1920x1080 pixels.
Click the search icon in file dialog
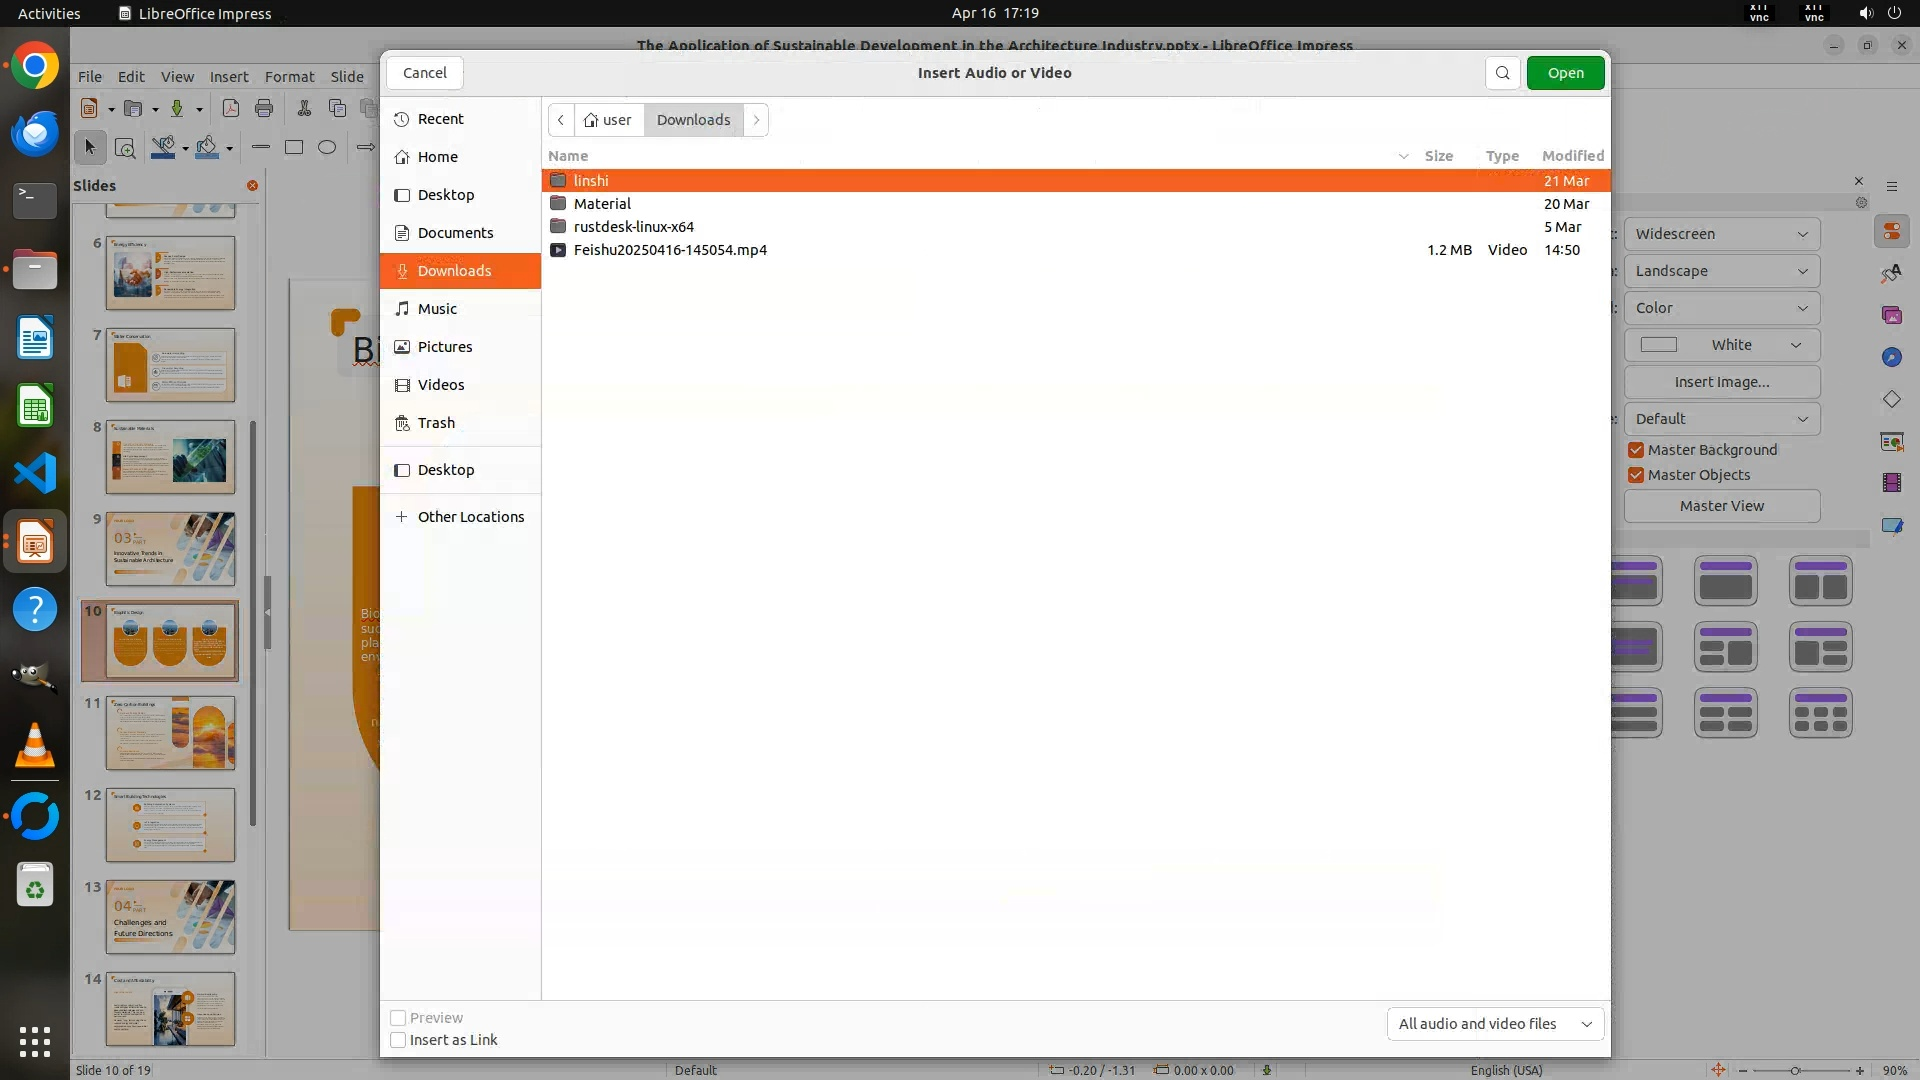(x=1502, y=73)
